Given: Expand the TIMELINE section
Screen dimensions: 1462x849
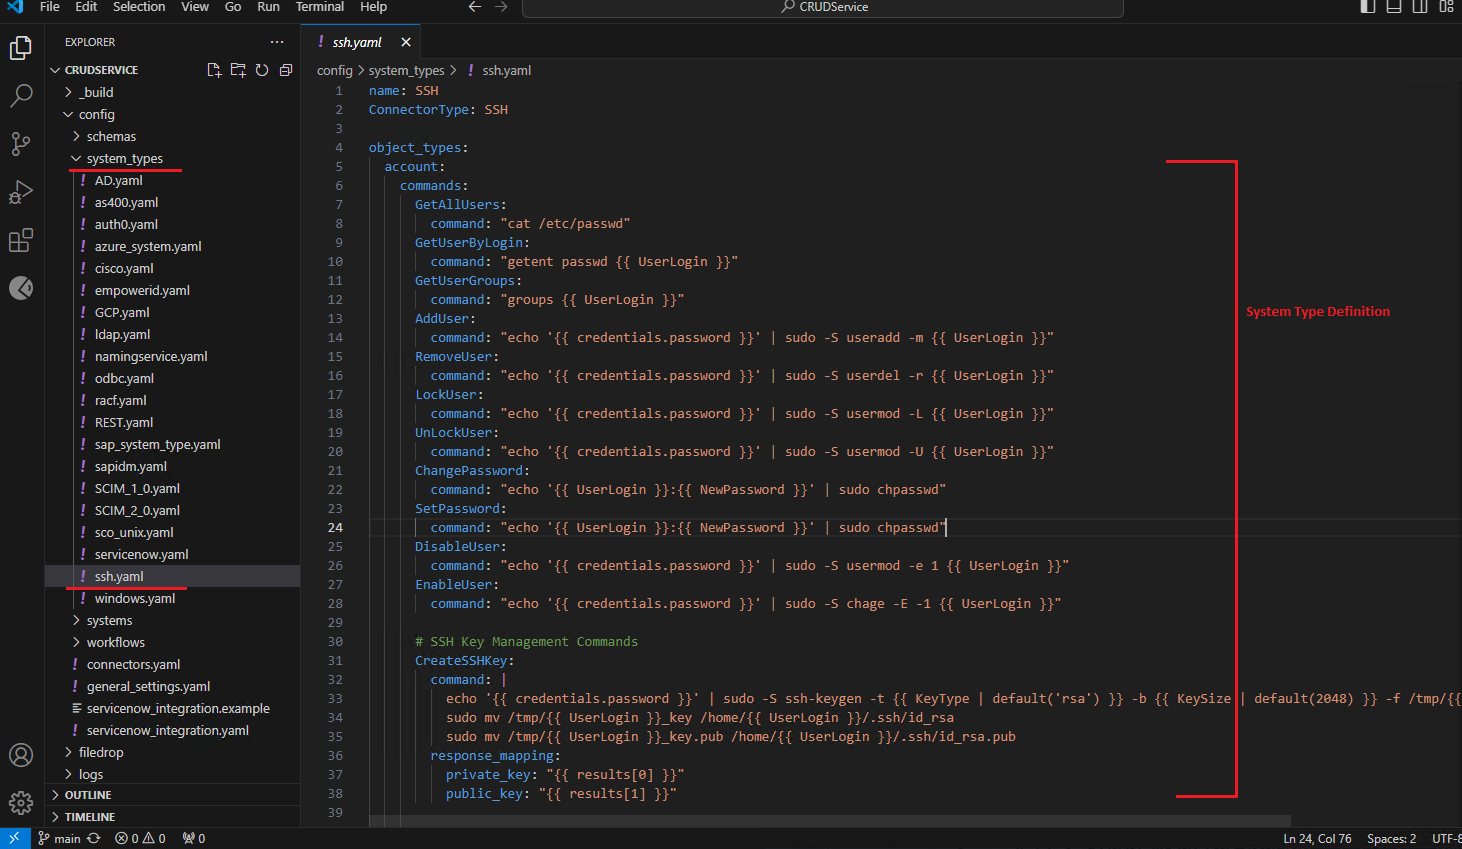Looking at the screenshot, I should point(172,817).
